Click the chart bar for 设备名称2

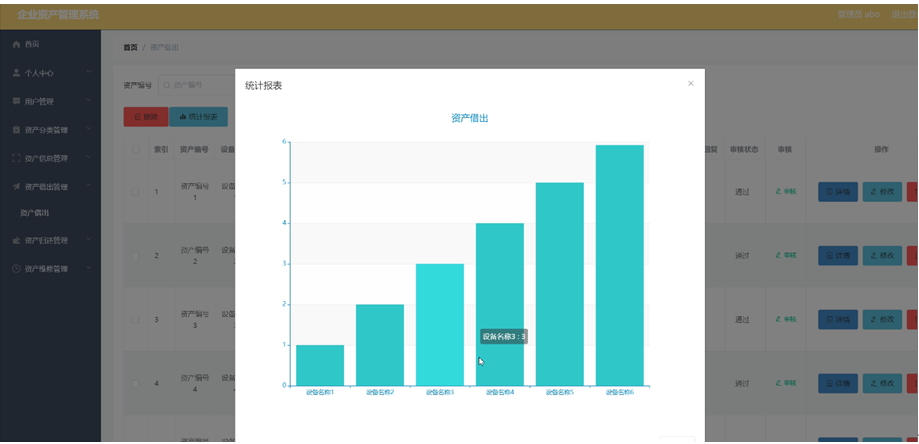pos(380,345)
